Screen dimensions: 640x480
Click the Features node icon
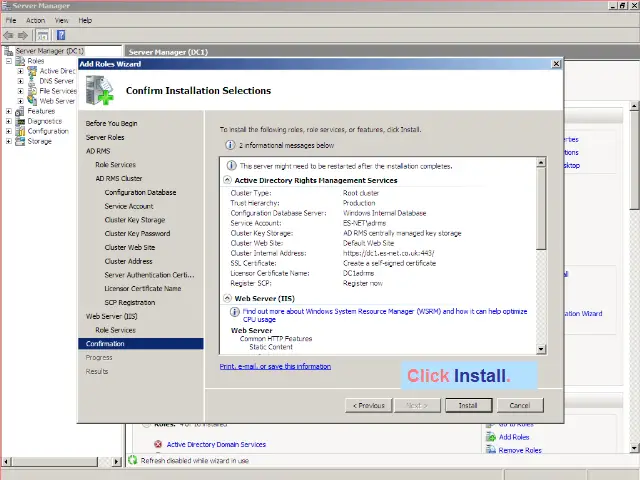click(x=20, y=111)
